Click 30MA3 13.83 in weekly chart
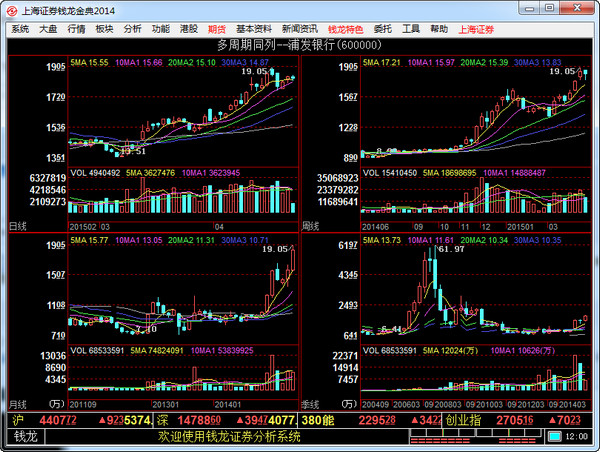 (538, 62)
